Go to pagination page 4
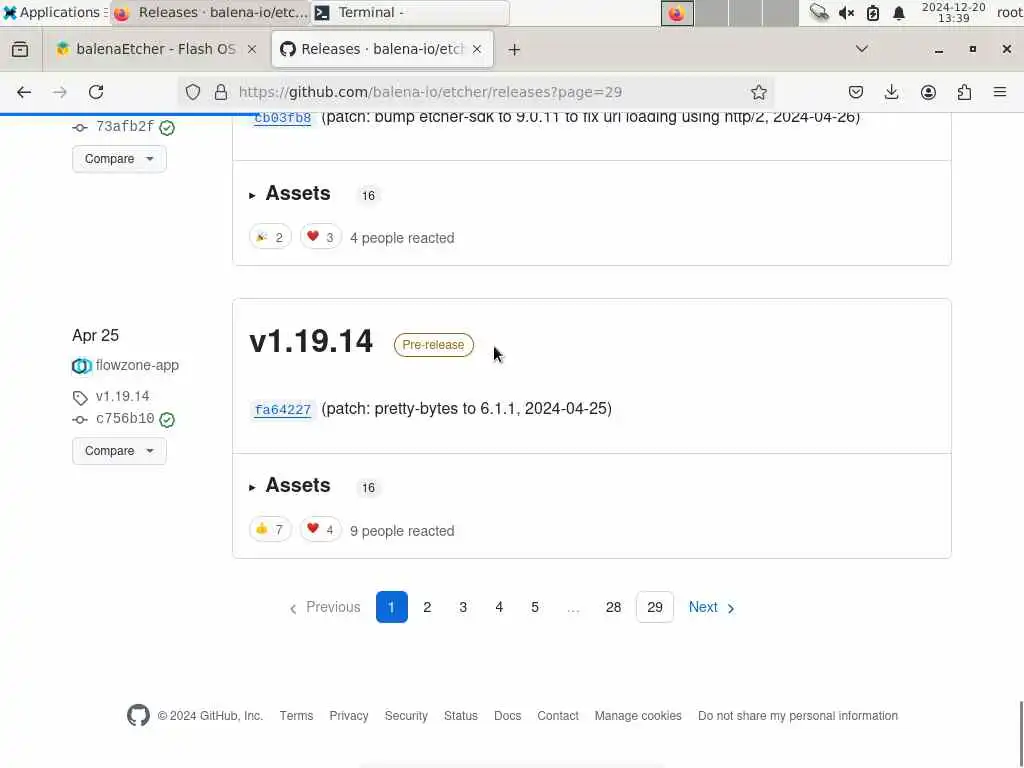This screenshot has height=768, width=1024. (499, 607)
